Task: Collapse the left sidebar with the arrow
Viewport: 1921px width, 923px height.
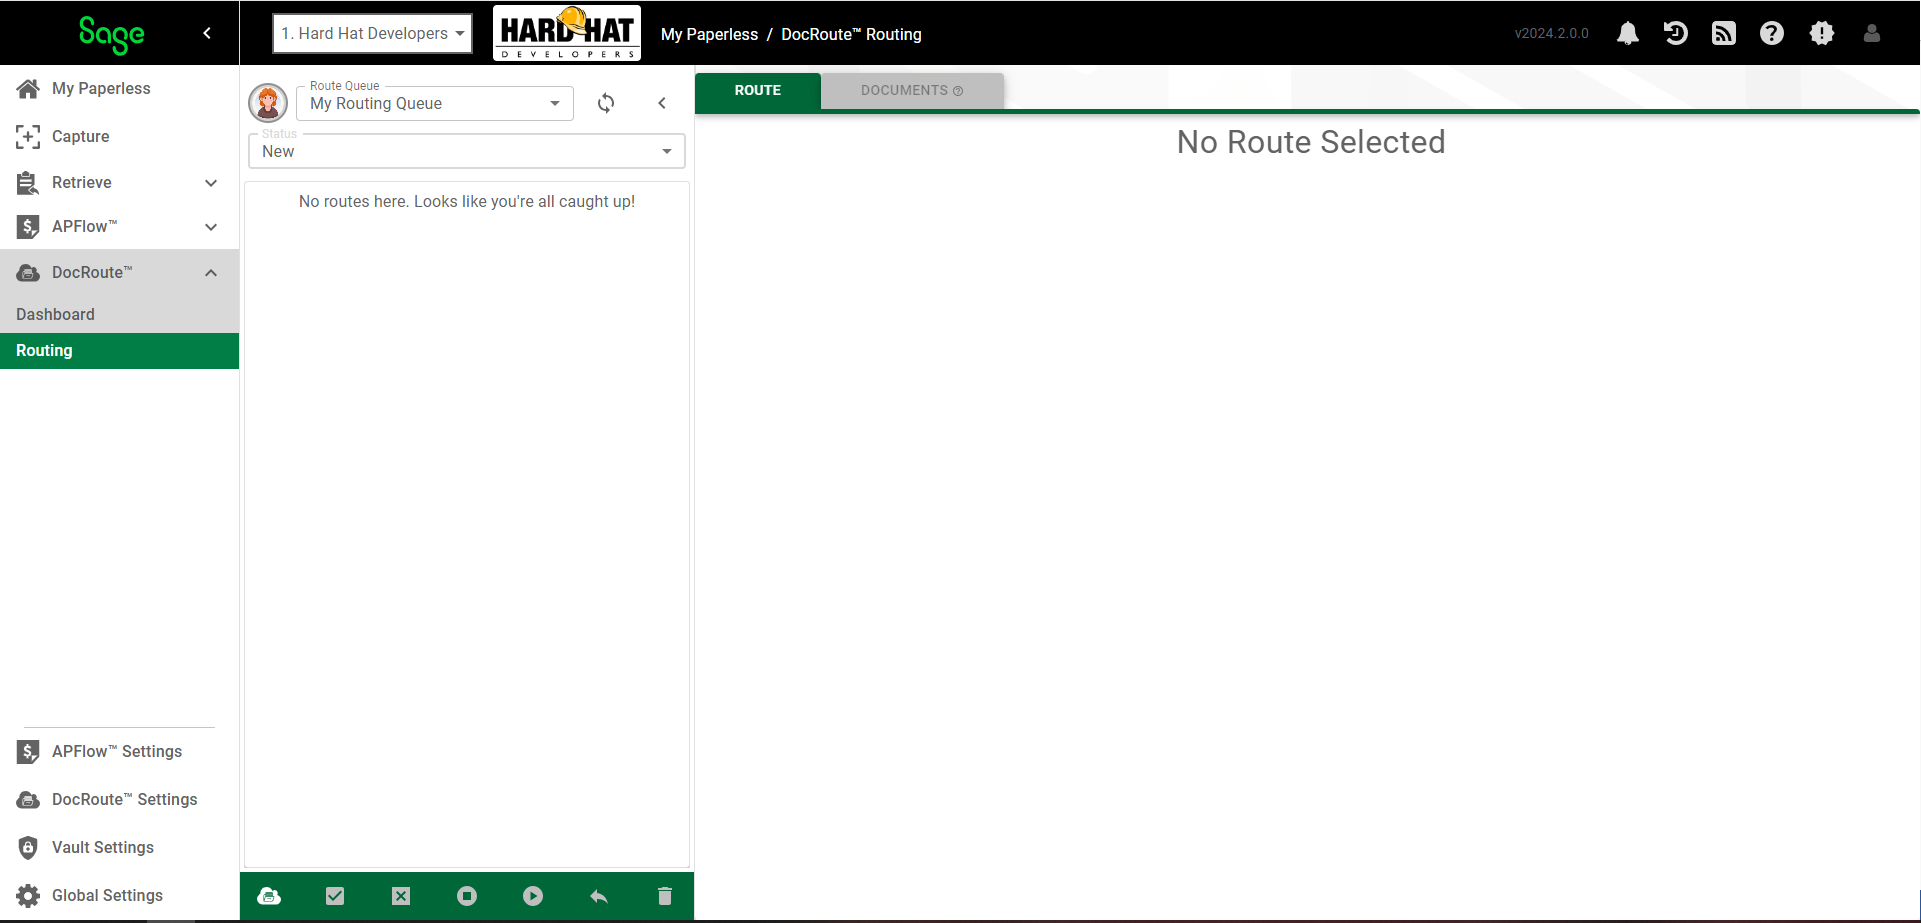Action: [x=207, y=33]
